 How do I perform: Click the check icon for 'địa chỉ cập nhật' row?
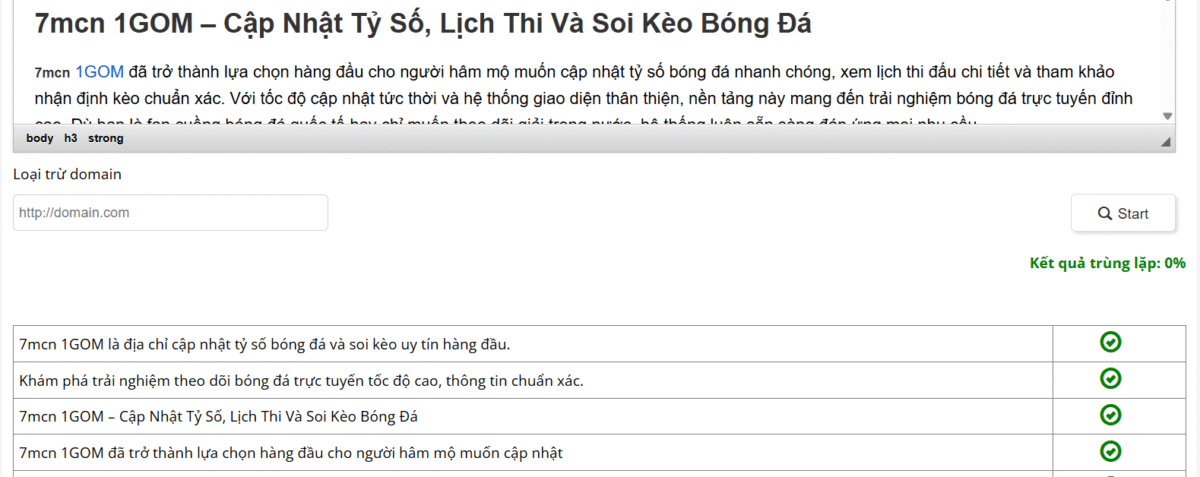coord(1110,343)
